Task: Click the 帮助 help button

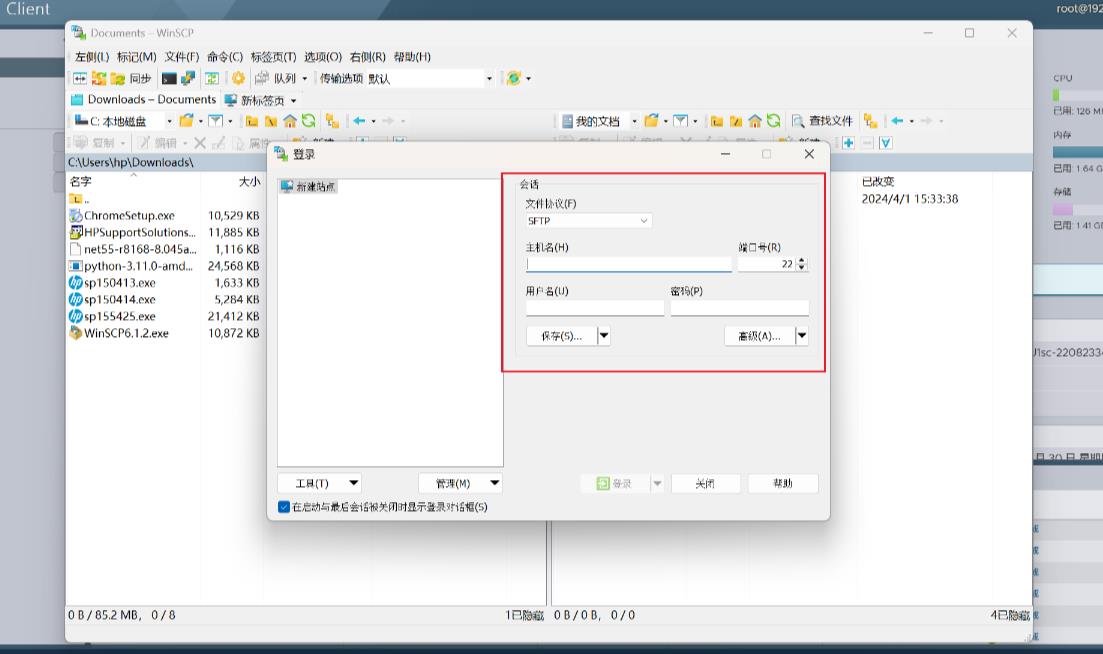Action: (783, 483)
